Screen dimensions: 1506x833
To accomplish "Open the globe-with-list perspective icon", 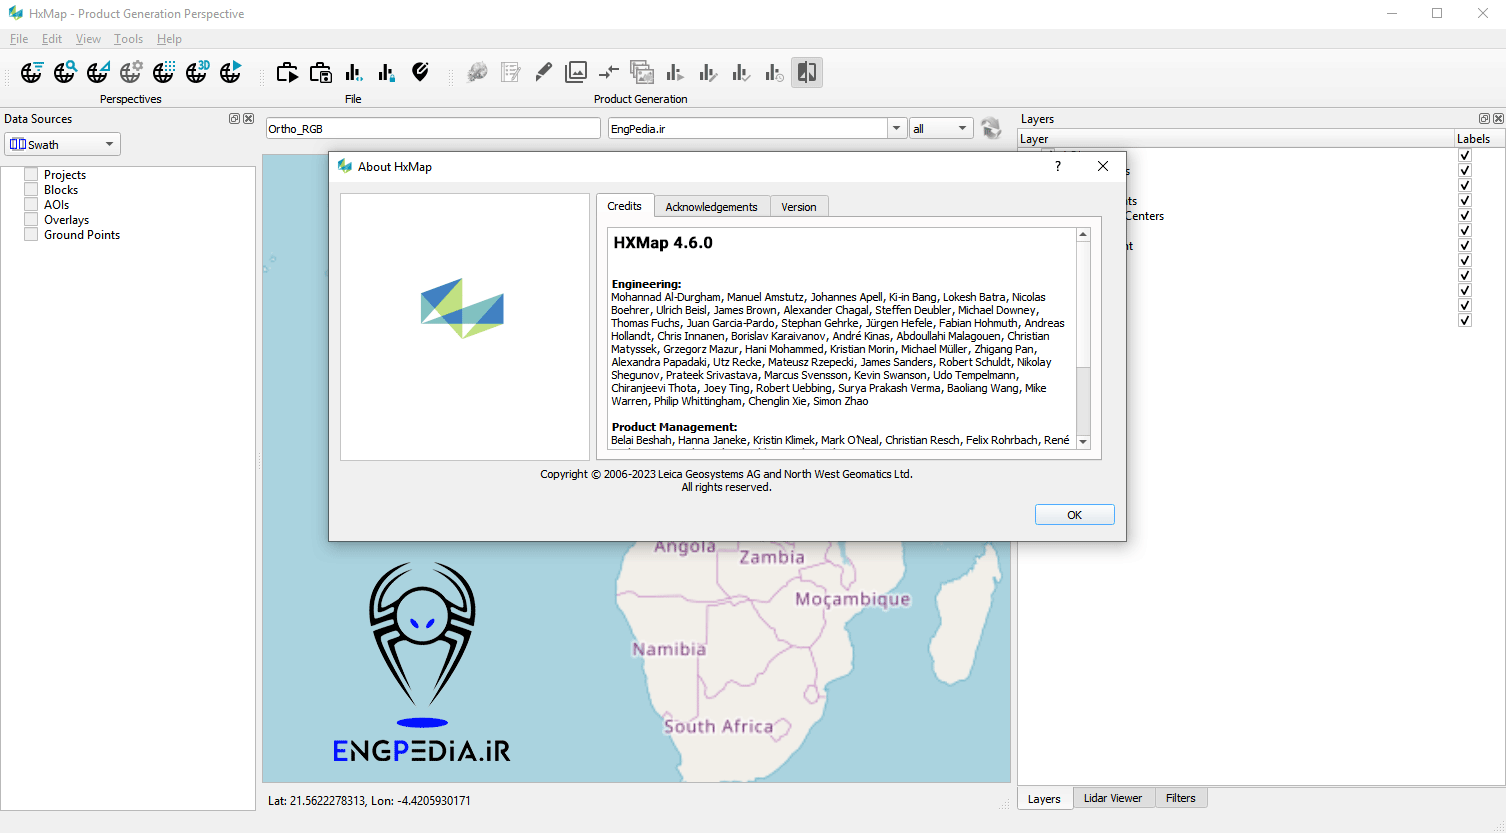I will (x=32, y=72).
